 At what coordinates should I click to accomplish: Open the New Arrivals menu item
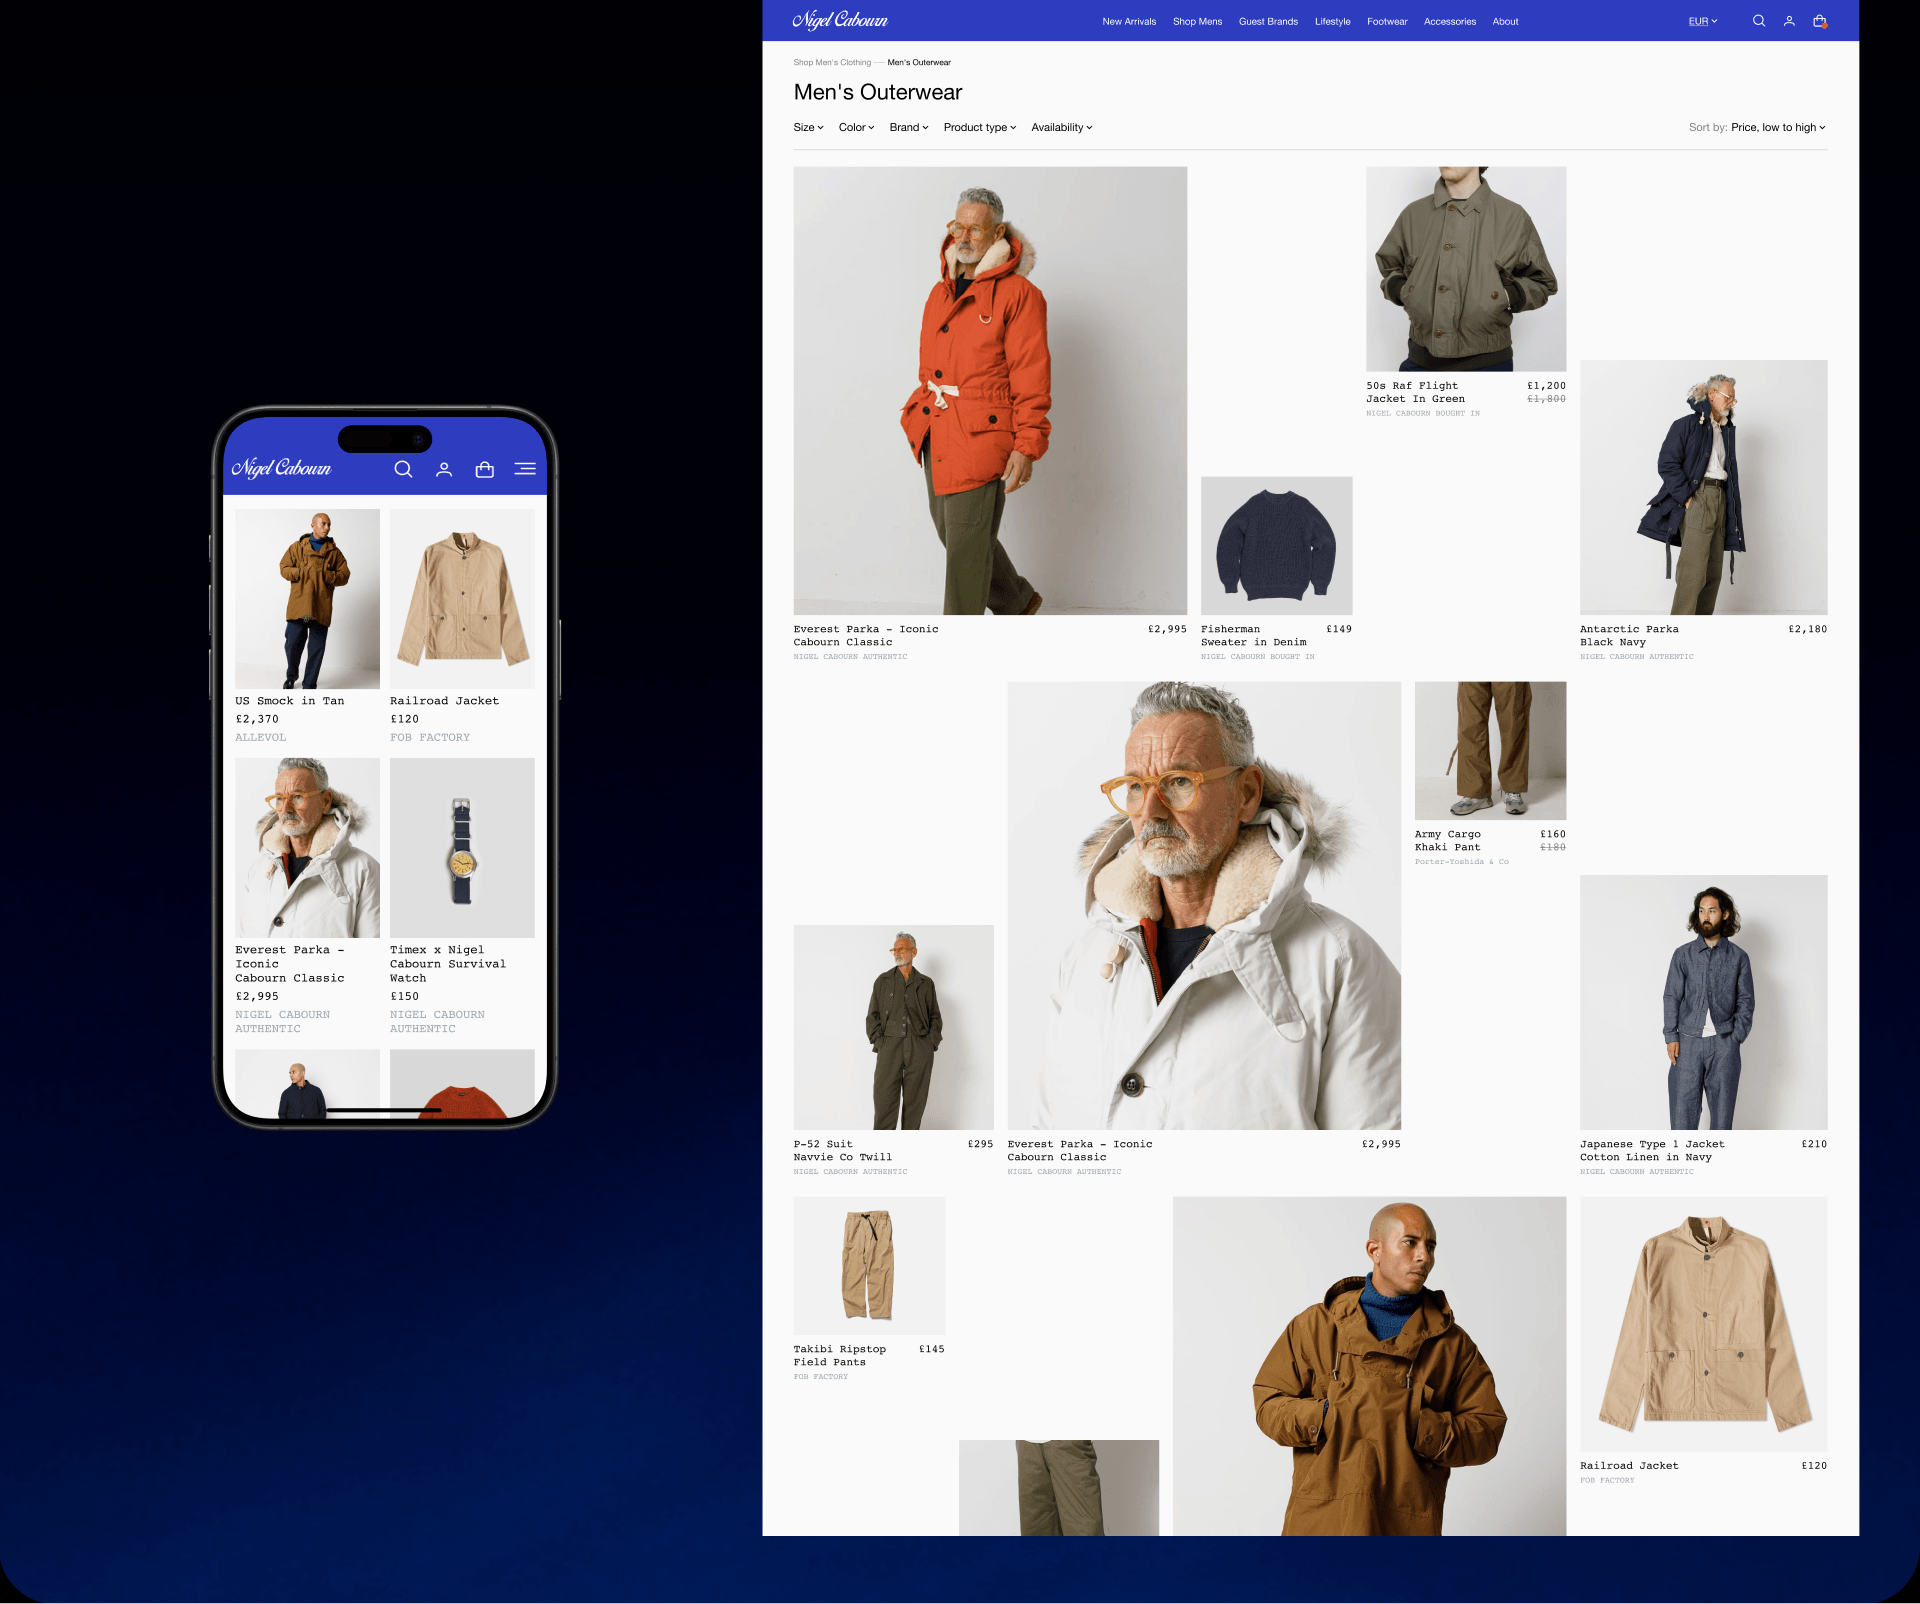[1129, 21]
